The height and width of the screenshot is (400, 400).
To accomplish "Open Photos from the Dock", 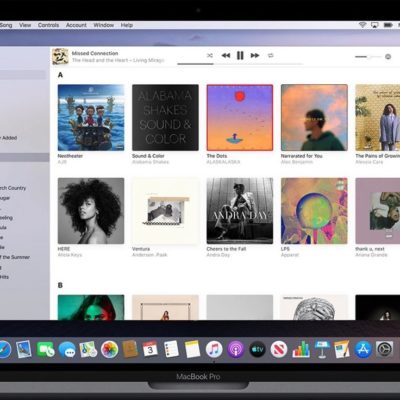I will [109, 350].
